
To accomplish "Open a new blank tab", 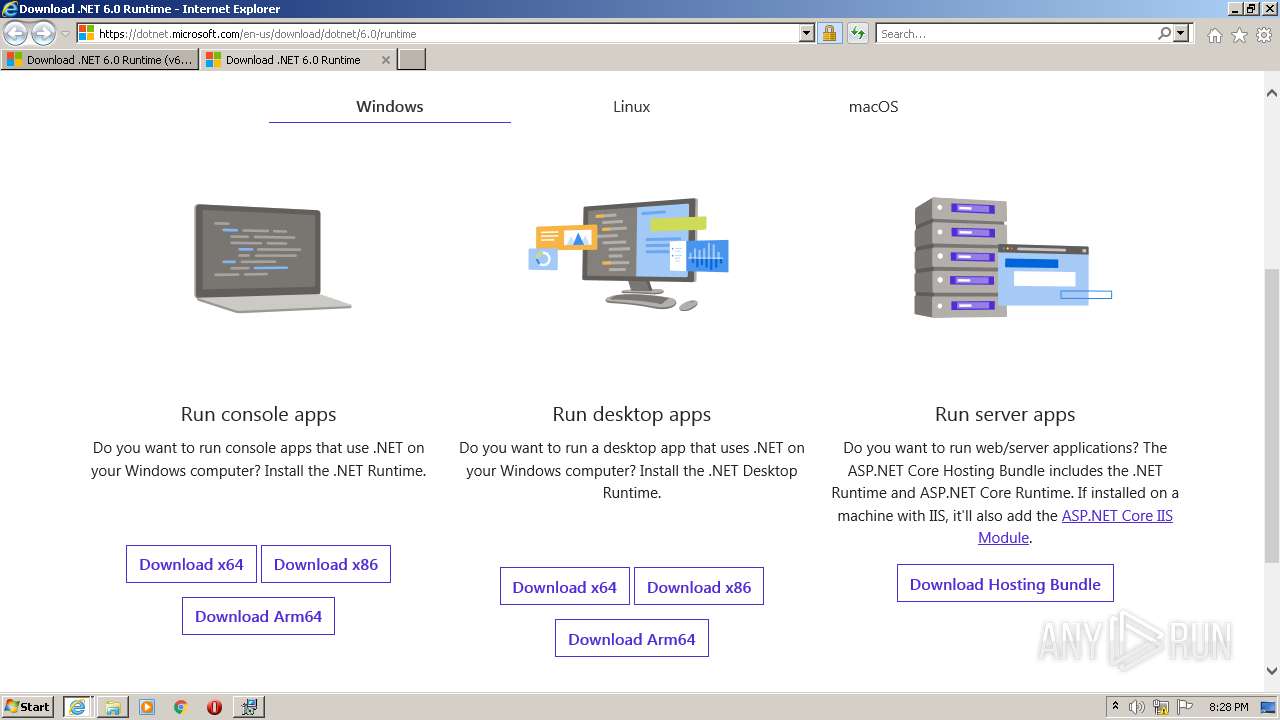I will coord(412,60).
